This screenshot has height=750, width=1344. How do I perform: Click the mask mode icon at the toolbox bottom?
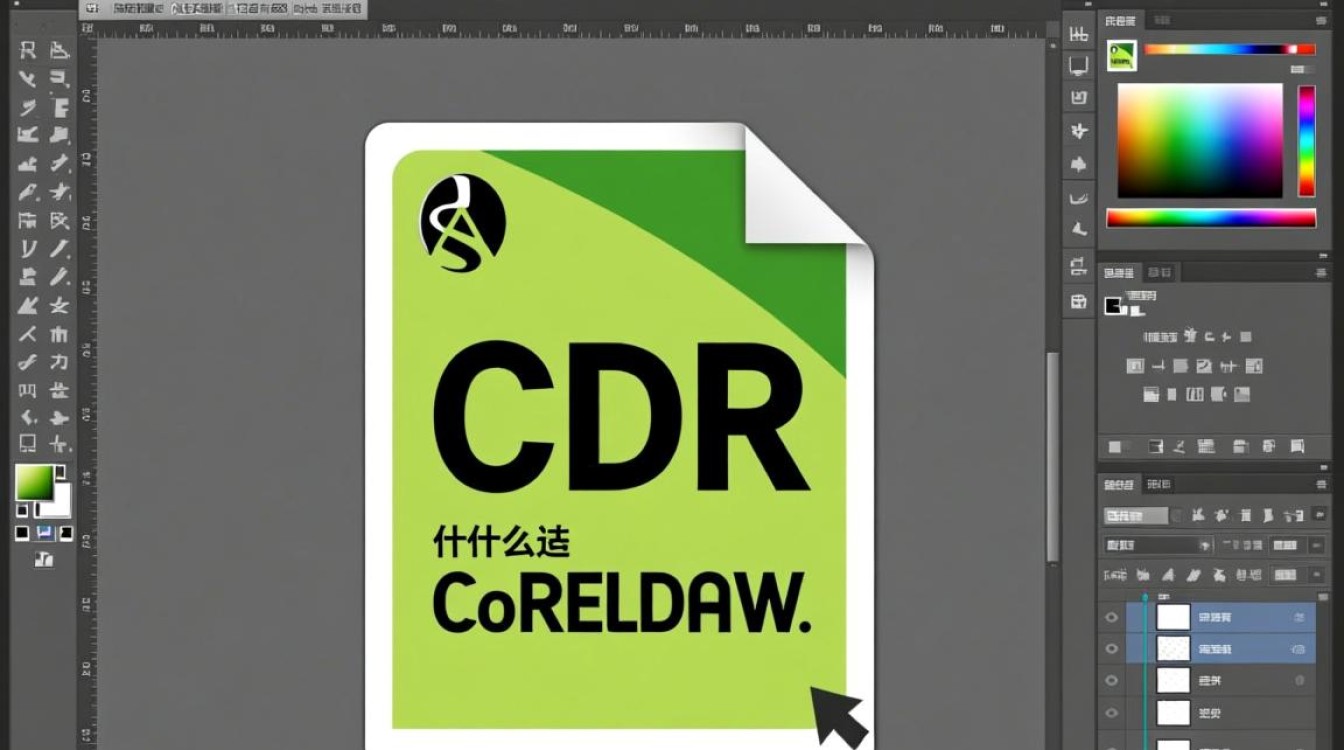point(44,560)
